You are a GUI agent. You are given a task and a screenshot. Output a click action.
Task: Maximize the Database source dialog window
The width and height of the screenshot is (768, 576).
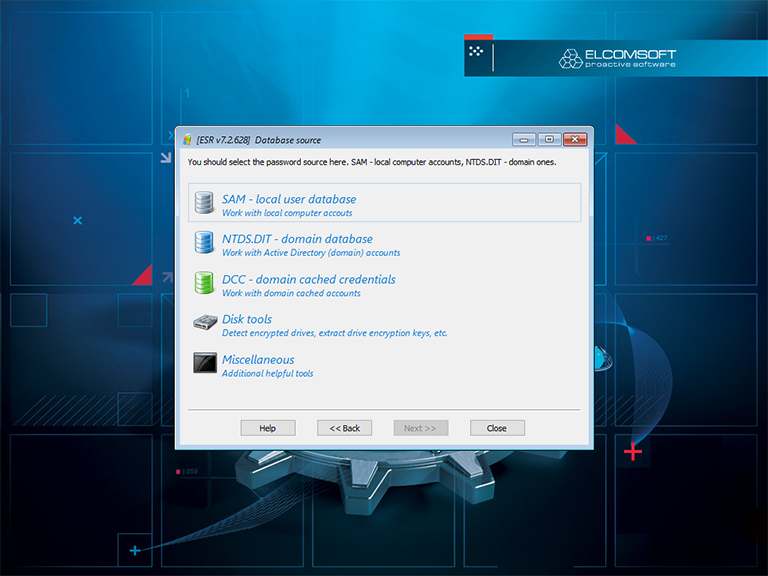549,140
